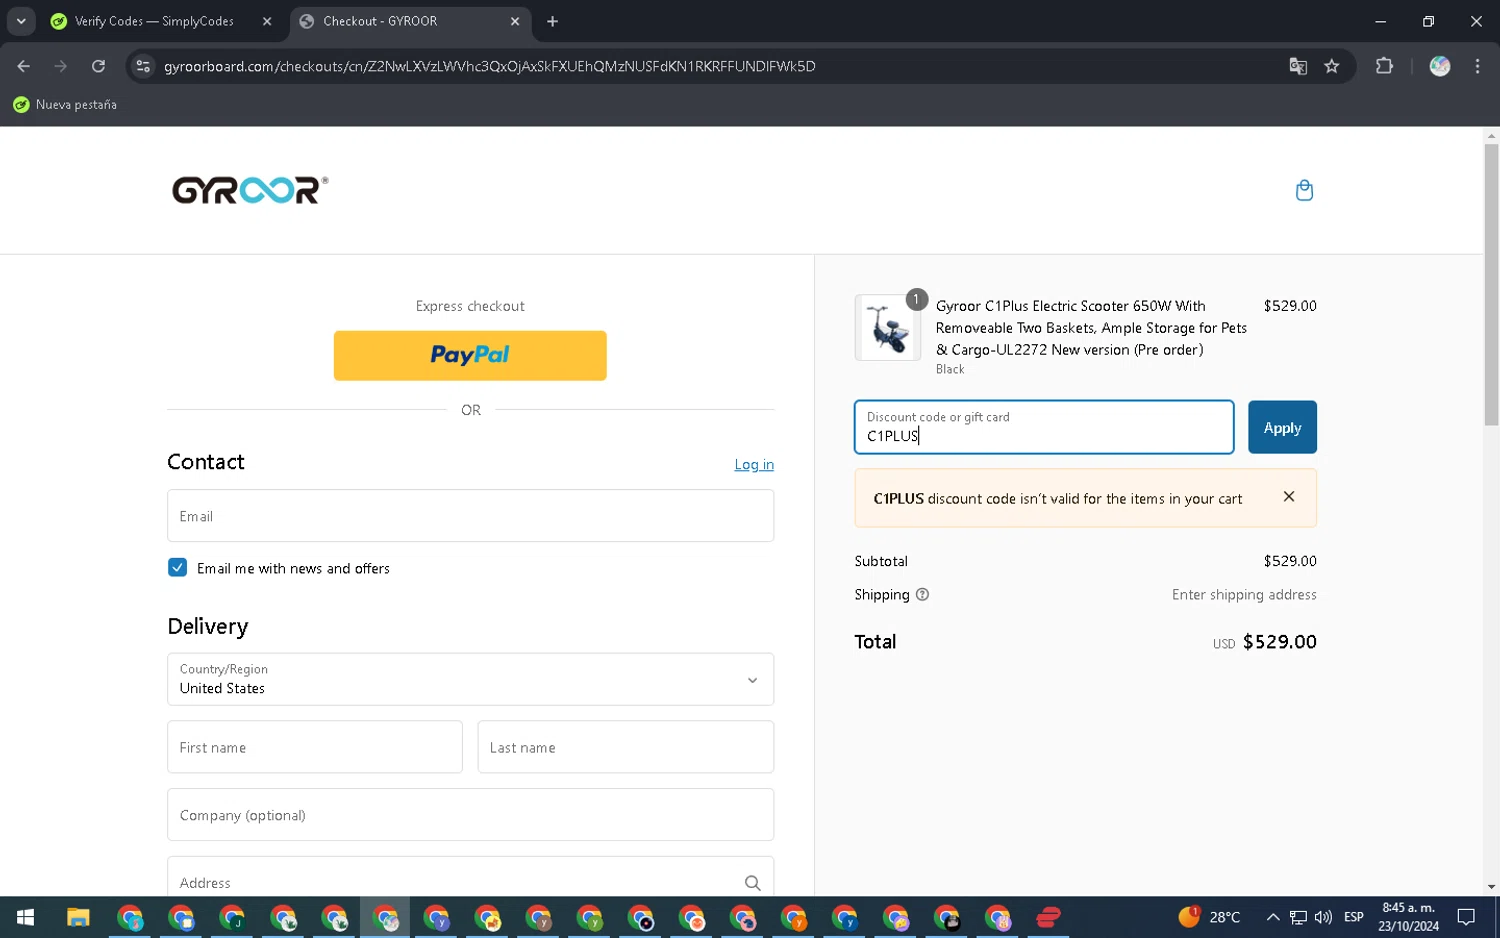Screen dimensions: 1500x938
Task: Go back to the previous page
Action: [24, 66]
